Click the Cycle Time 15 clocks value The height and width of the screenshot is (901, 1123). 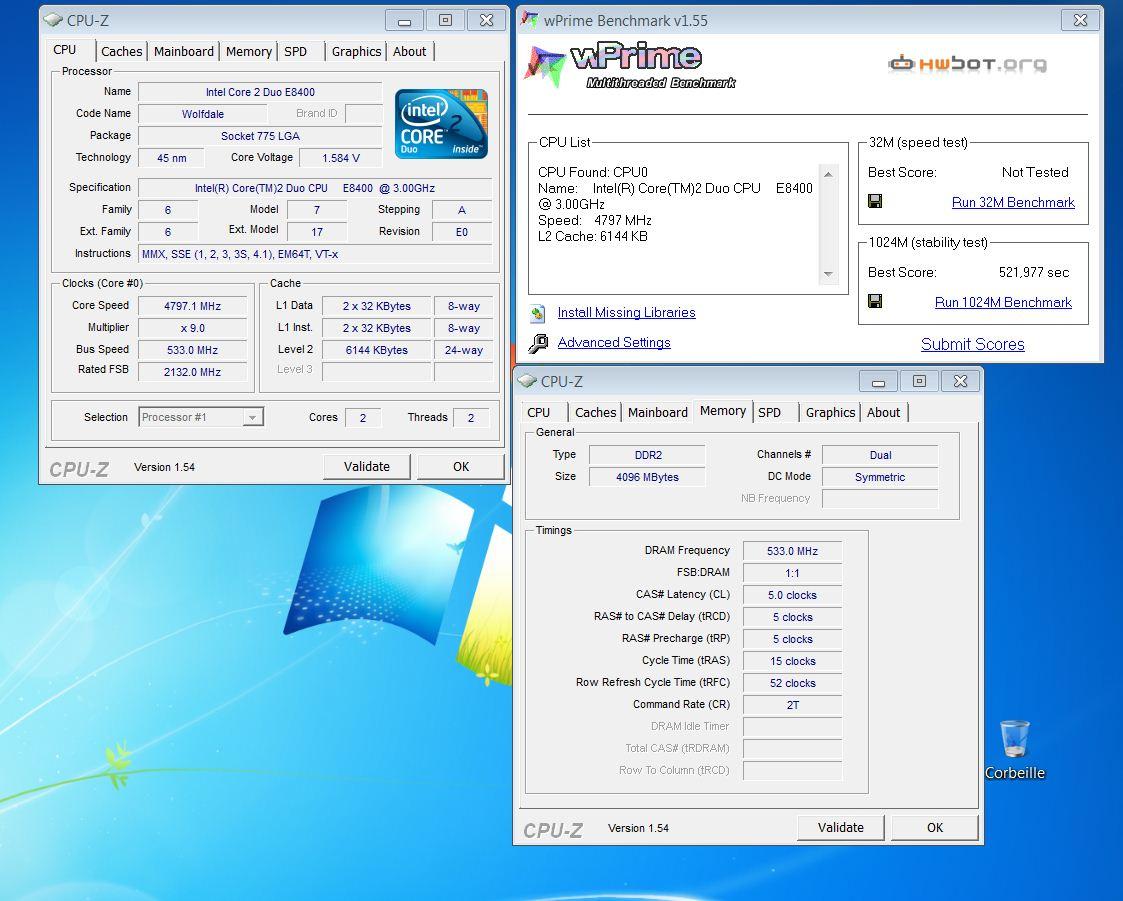pyautogui.click(x=792, y=661)
